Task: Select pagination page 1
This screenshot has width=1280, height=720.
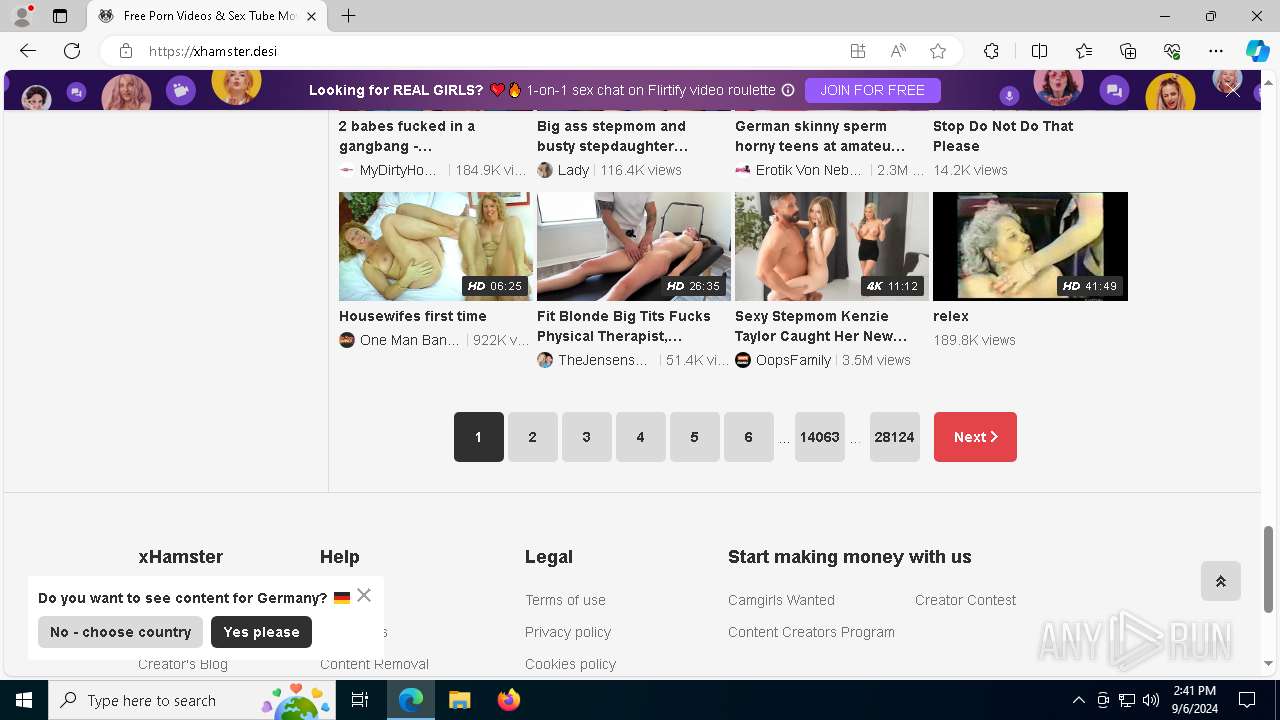Action: [x=479, y=437]
